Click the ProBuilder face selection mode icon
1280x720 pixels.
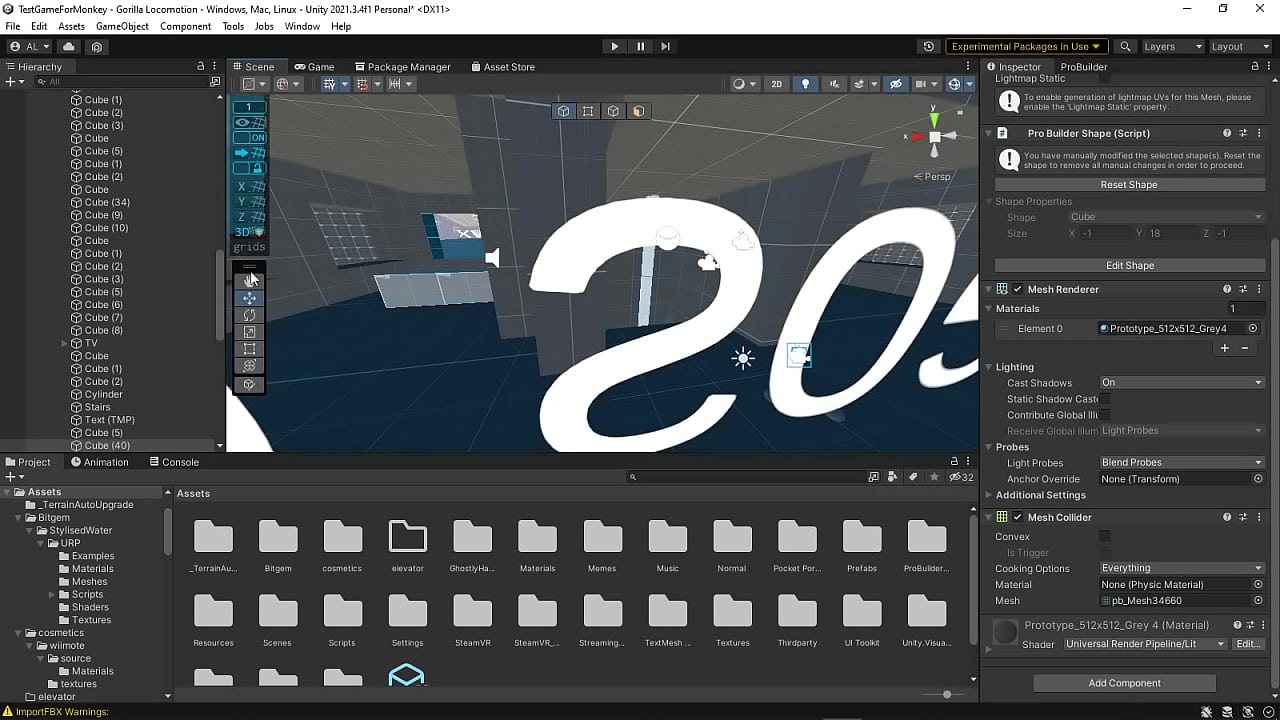tap(638, 111)
